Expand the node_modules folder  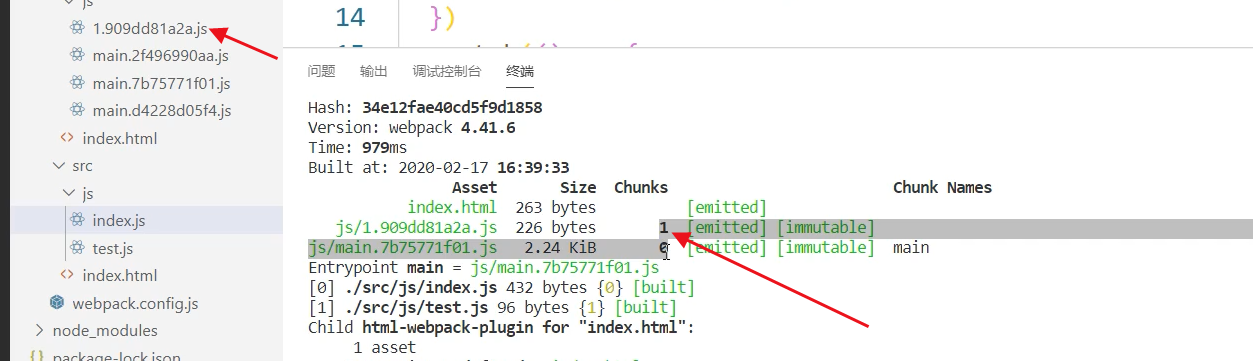[105, 330]
